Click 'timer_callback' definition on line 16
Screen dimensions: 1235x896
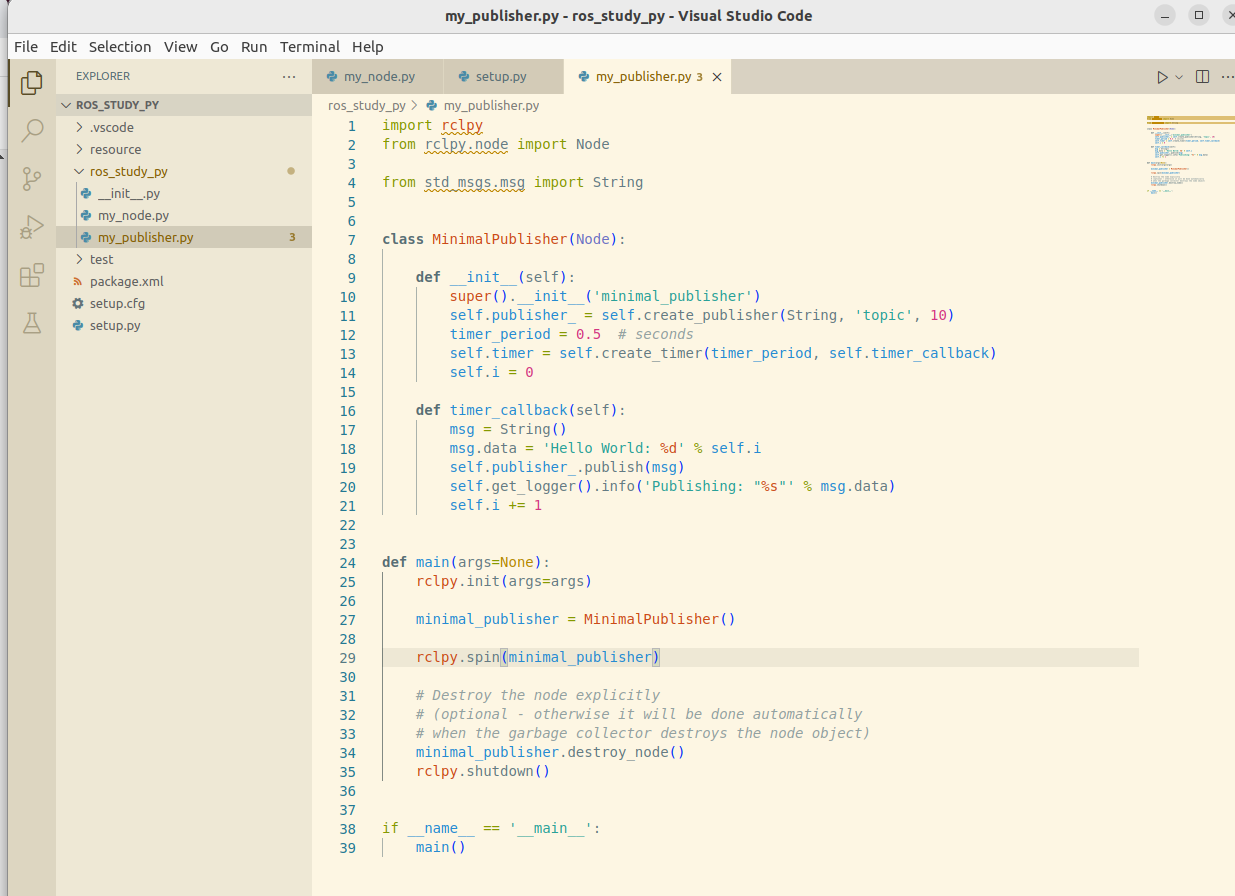(x=508, y=410)
